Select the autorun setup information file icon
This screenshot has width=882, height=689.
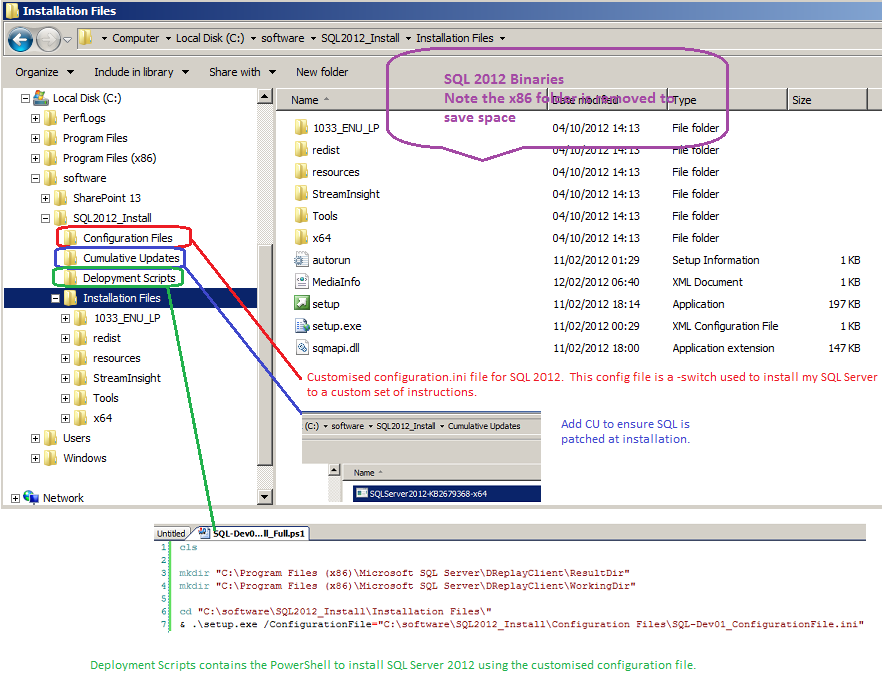pyautogui.click(x=302, y=259)
